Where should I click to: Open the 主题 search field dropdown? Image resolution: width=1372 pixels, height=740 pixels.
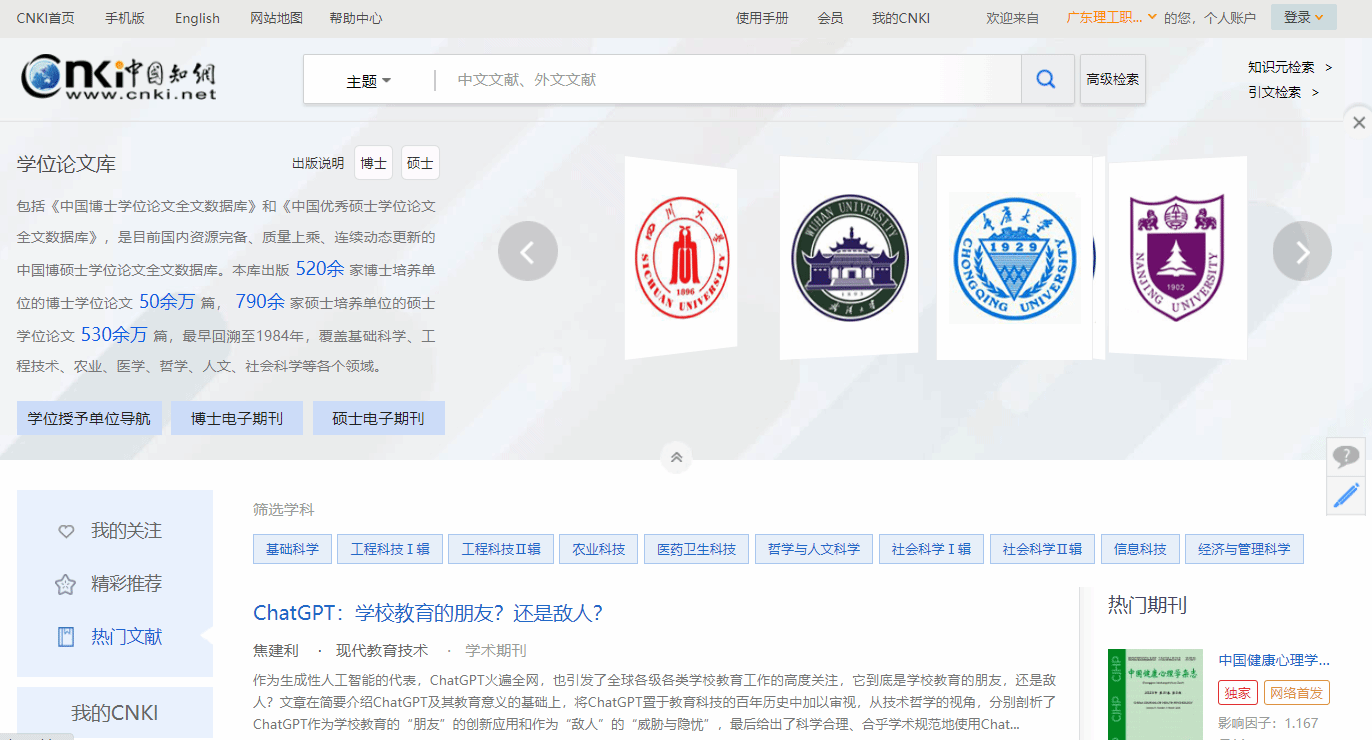tap(369, 81)
